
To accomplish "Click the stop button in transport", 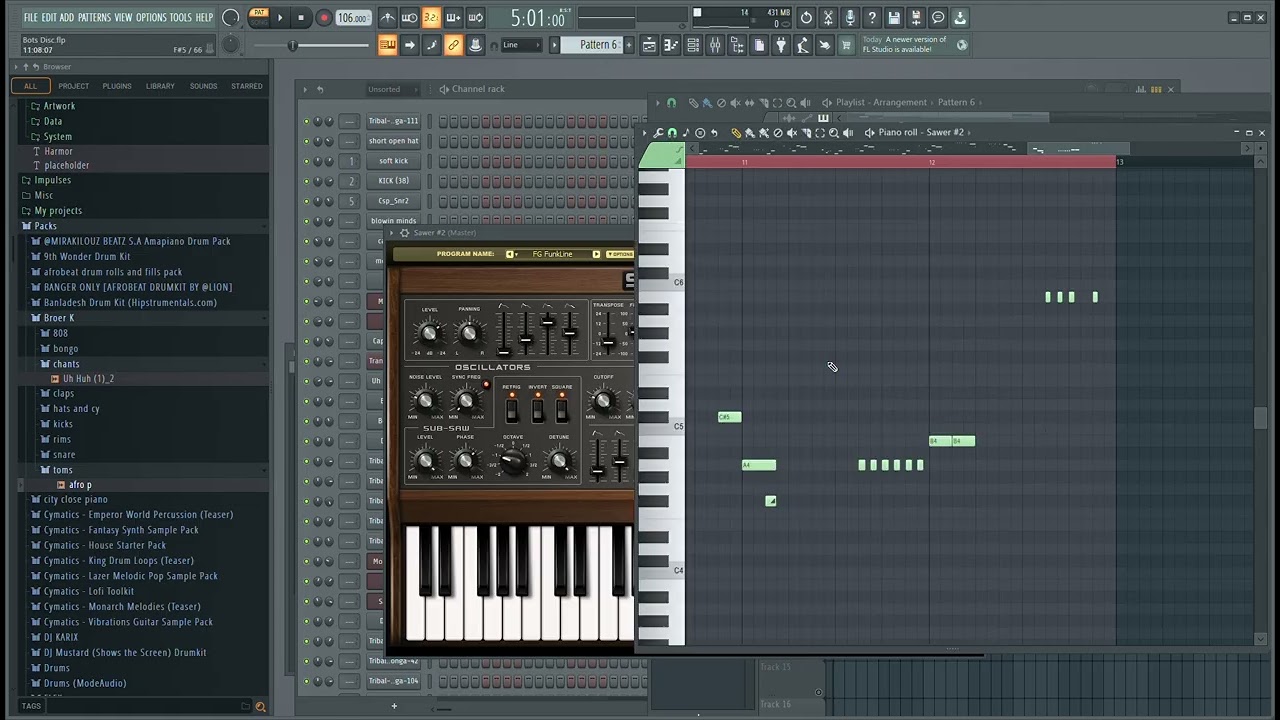I will click(301, 18).
